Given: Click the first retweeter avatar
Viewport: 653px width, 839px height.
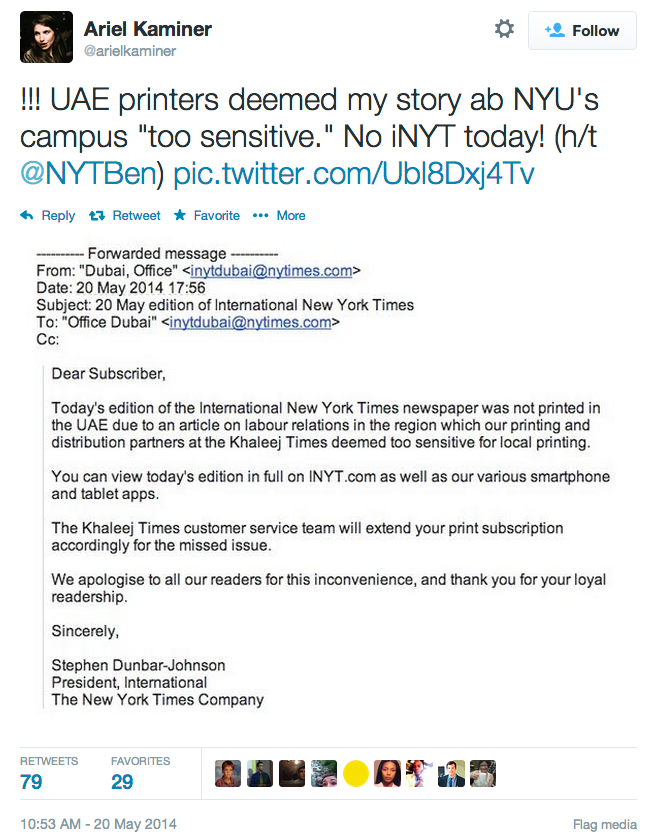Looking at the screenshot, I should coord(228,774).
